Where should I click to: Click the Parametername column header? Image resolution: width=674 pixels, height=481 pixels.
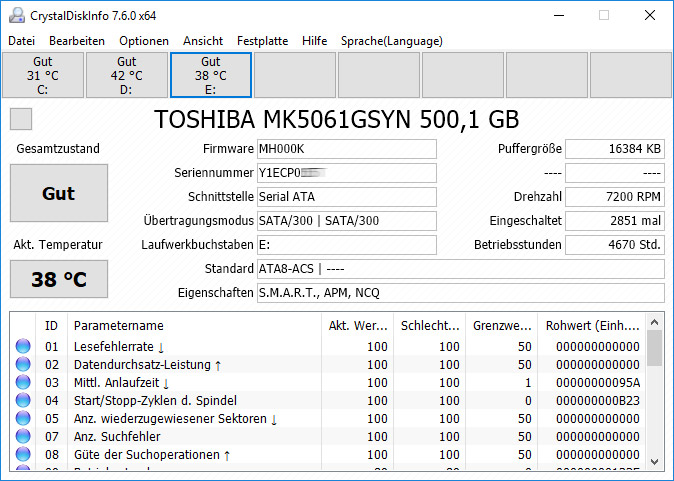tap(194, 325)
